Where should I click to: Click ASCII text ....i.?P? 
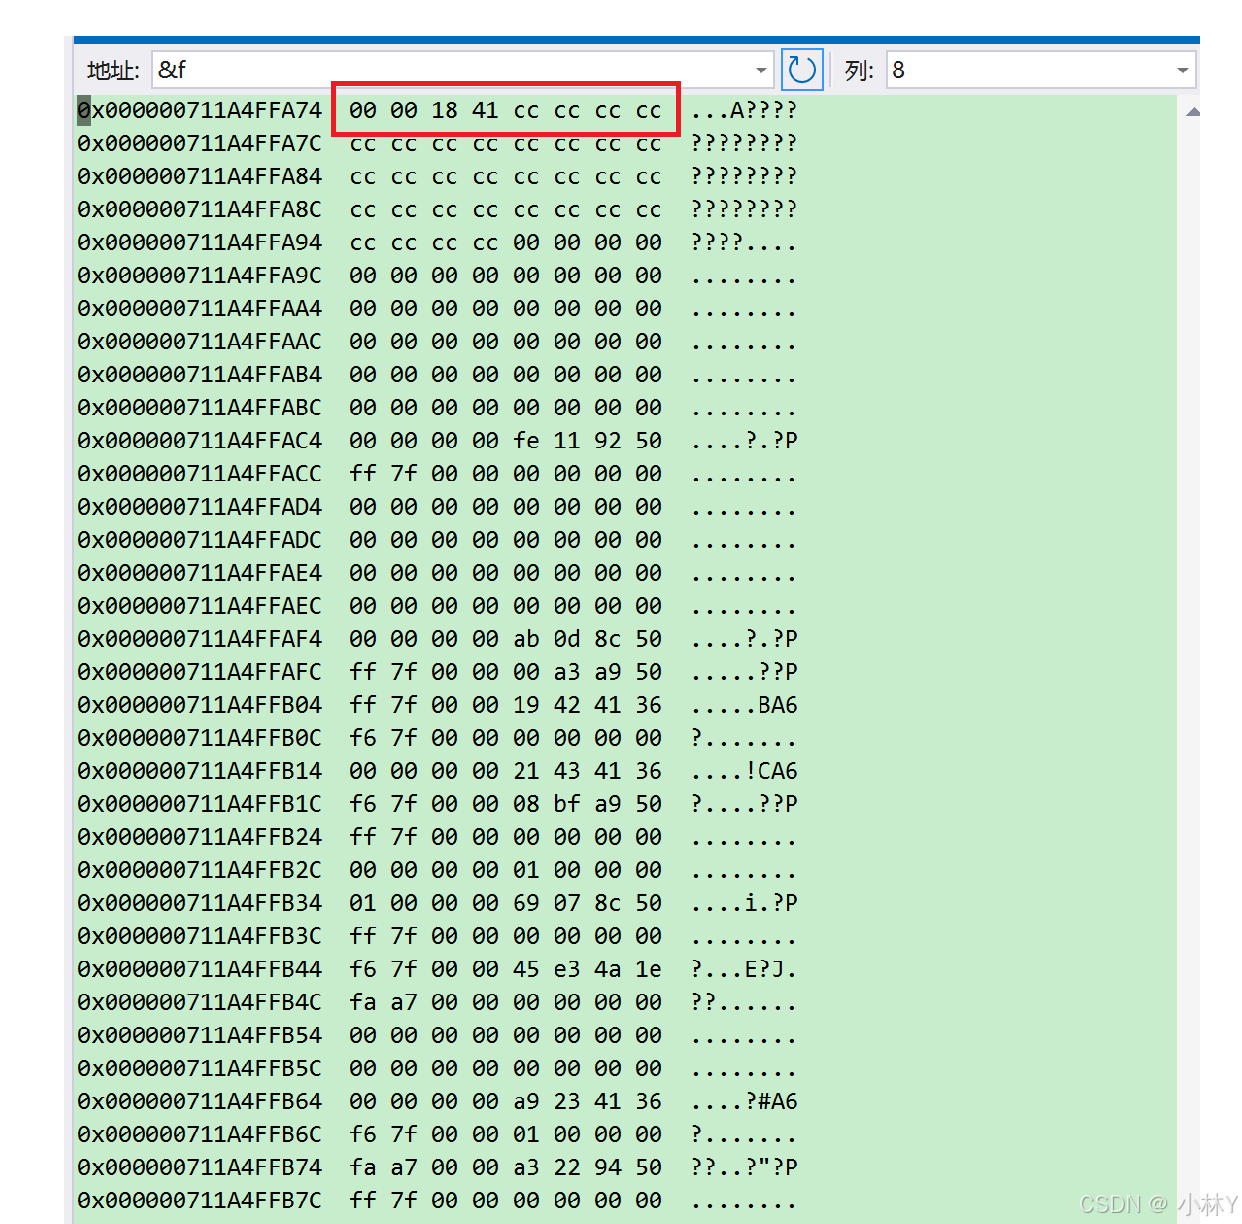tap(743, 902)
